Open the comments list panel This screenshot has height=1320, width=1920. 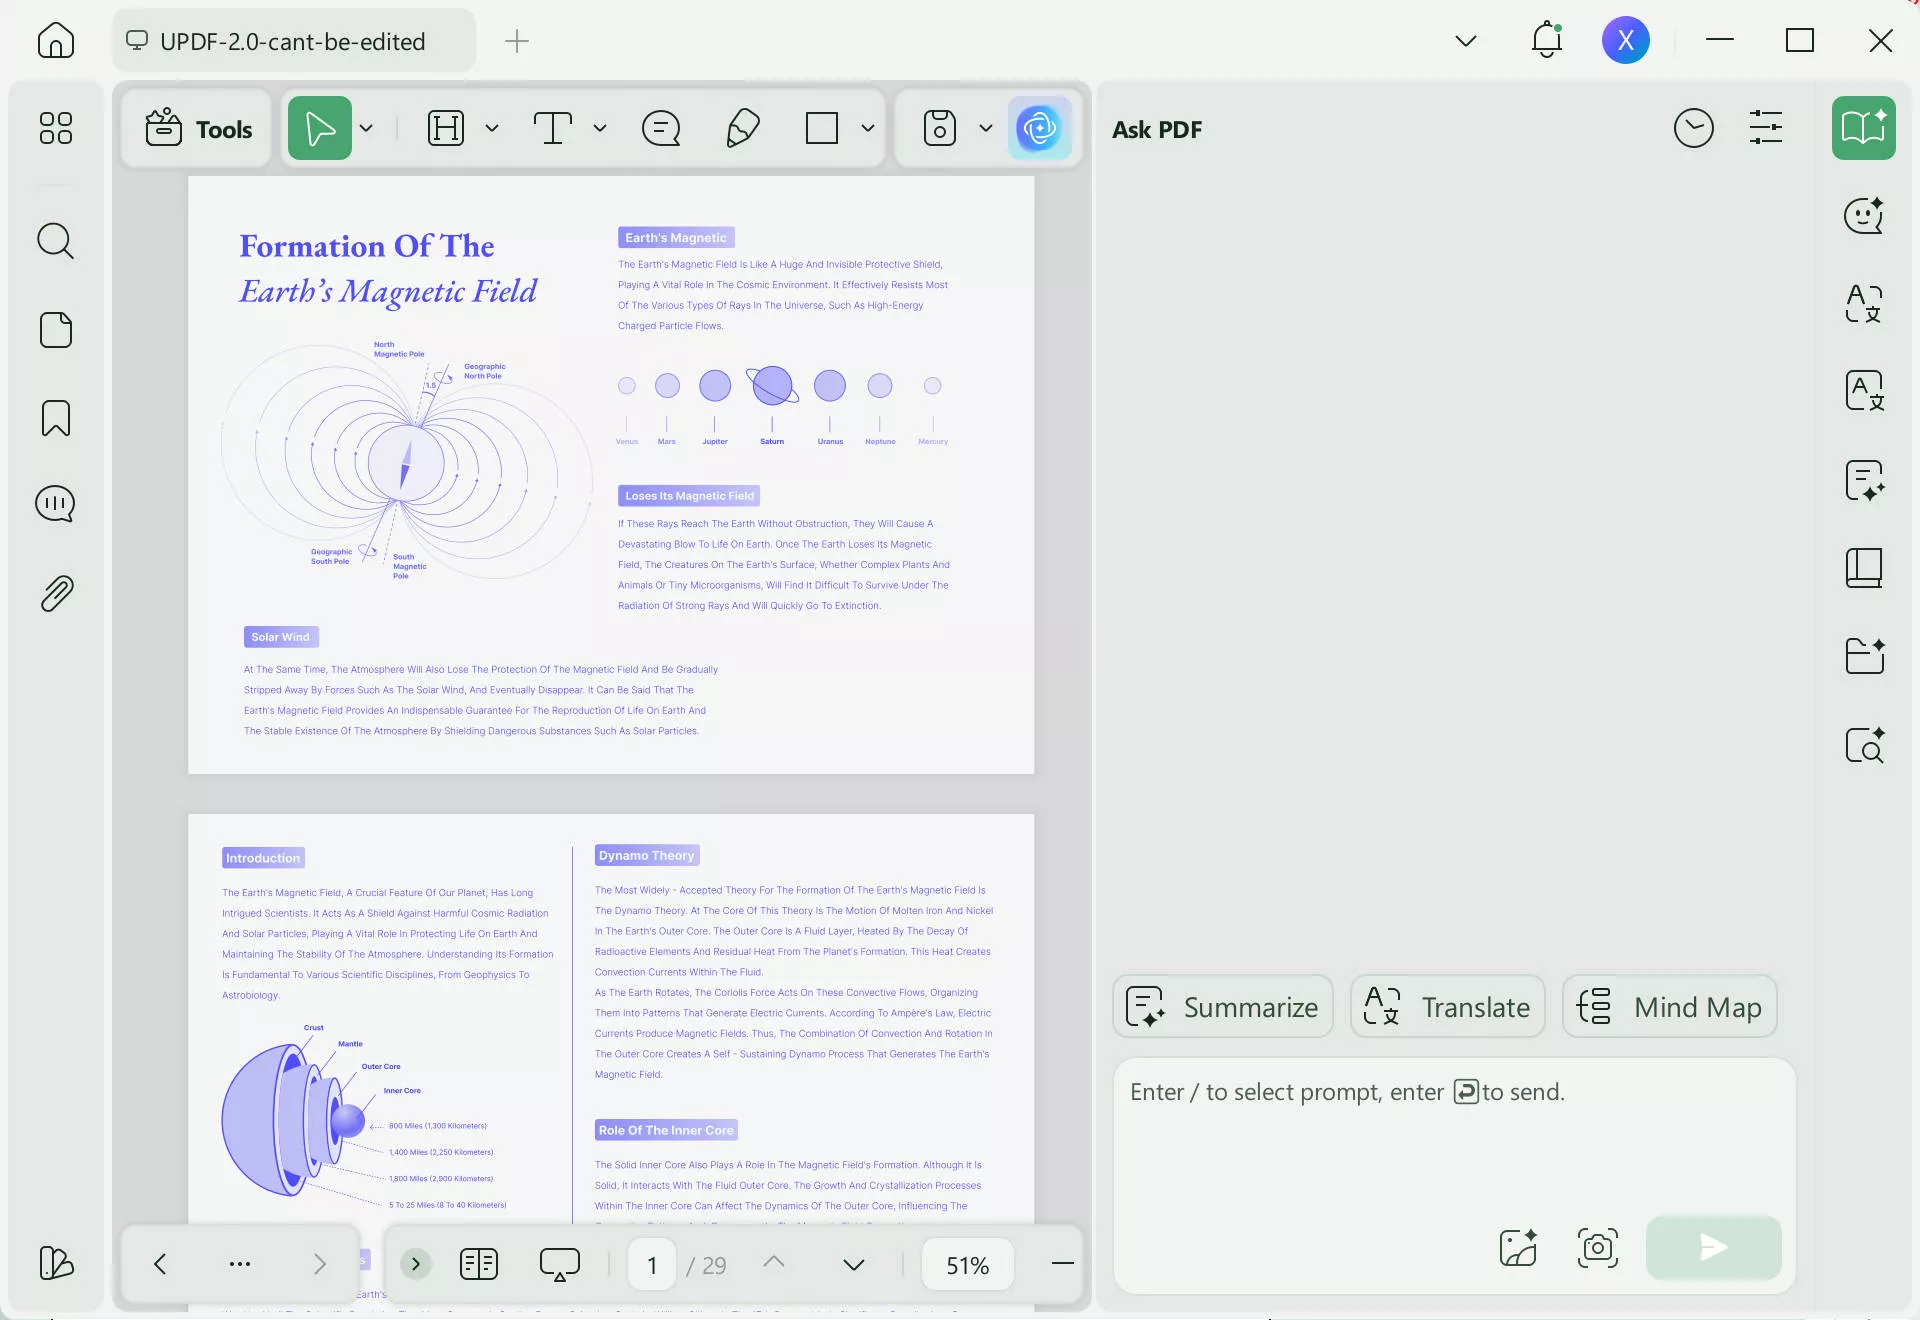tap(56, 504)
